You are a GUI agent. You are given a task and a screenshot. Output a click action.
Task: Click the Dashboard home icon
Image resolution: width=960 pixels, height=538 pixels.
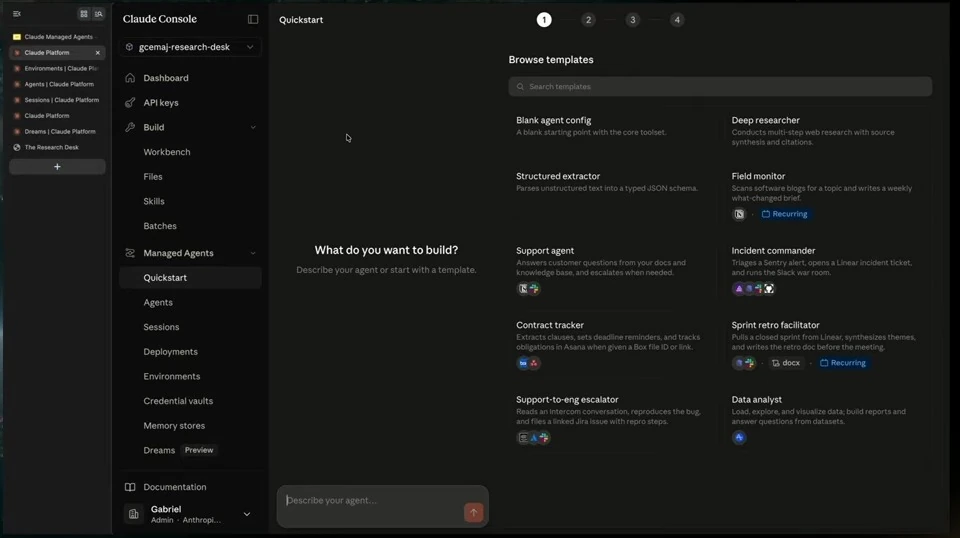coord(130,78)
